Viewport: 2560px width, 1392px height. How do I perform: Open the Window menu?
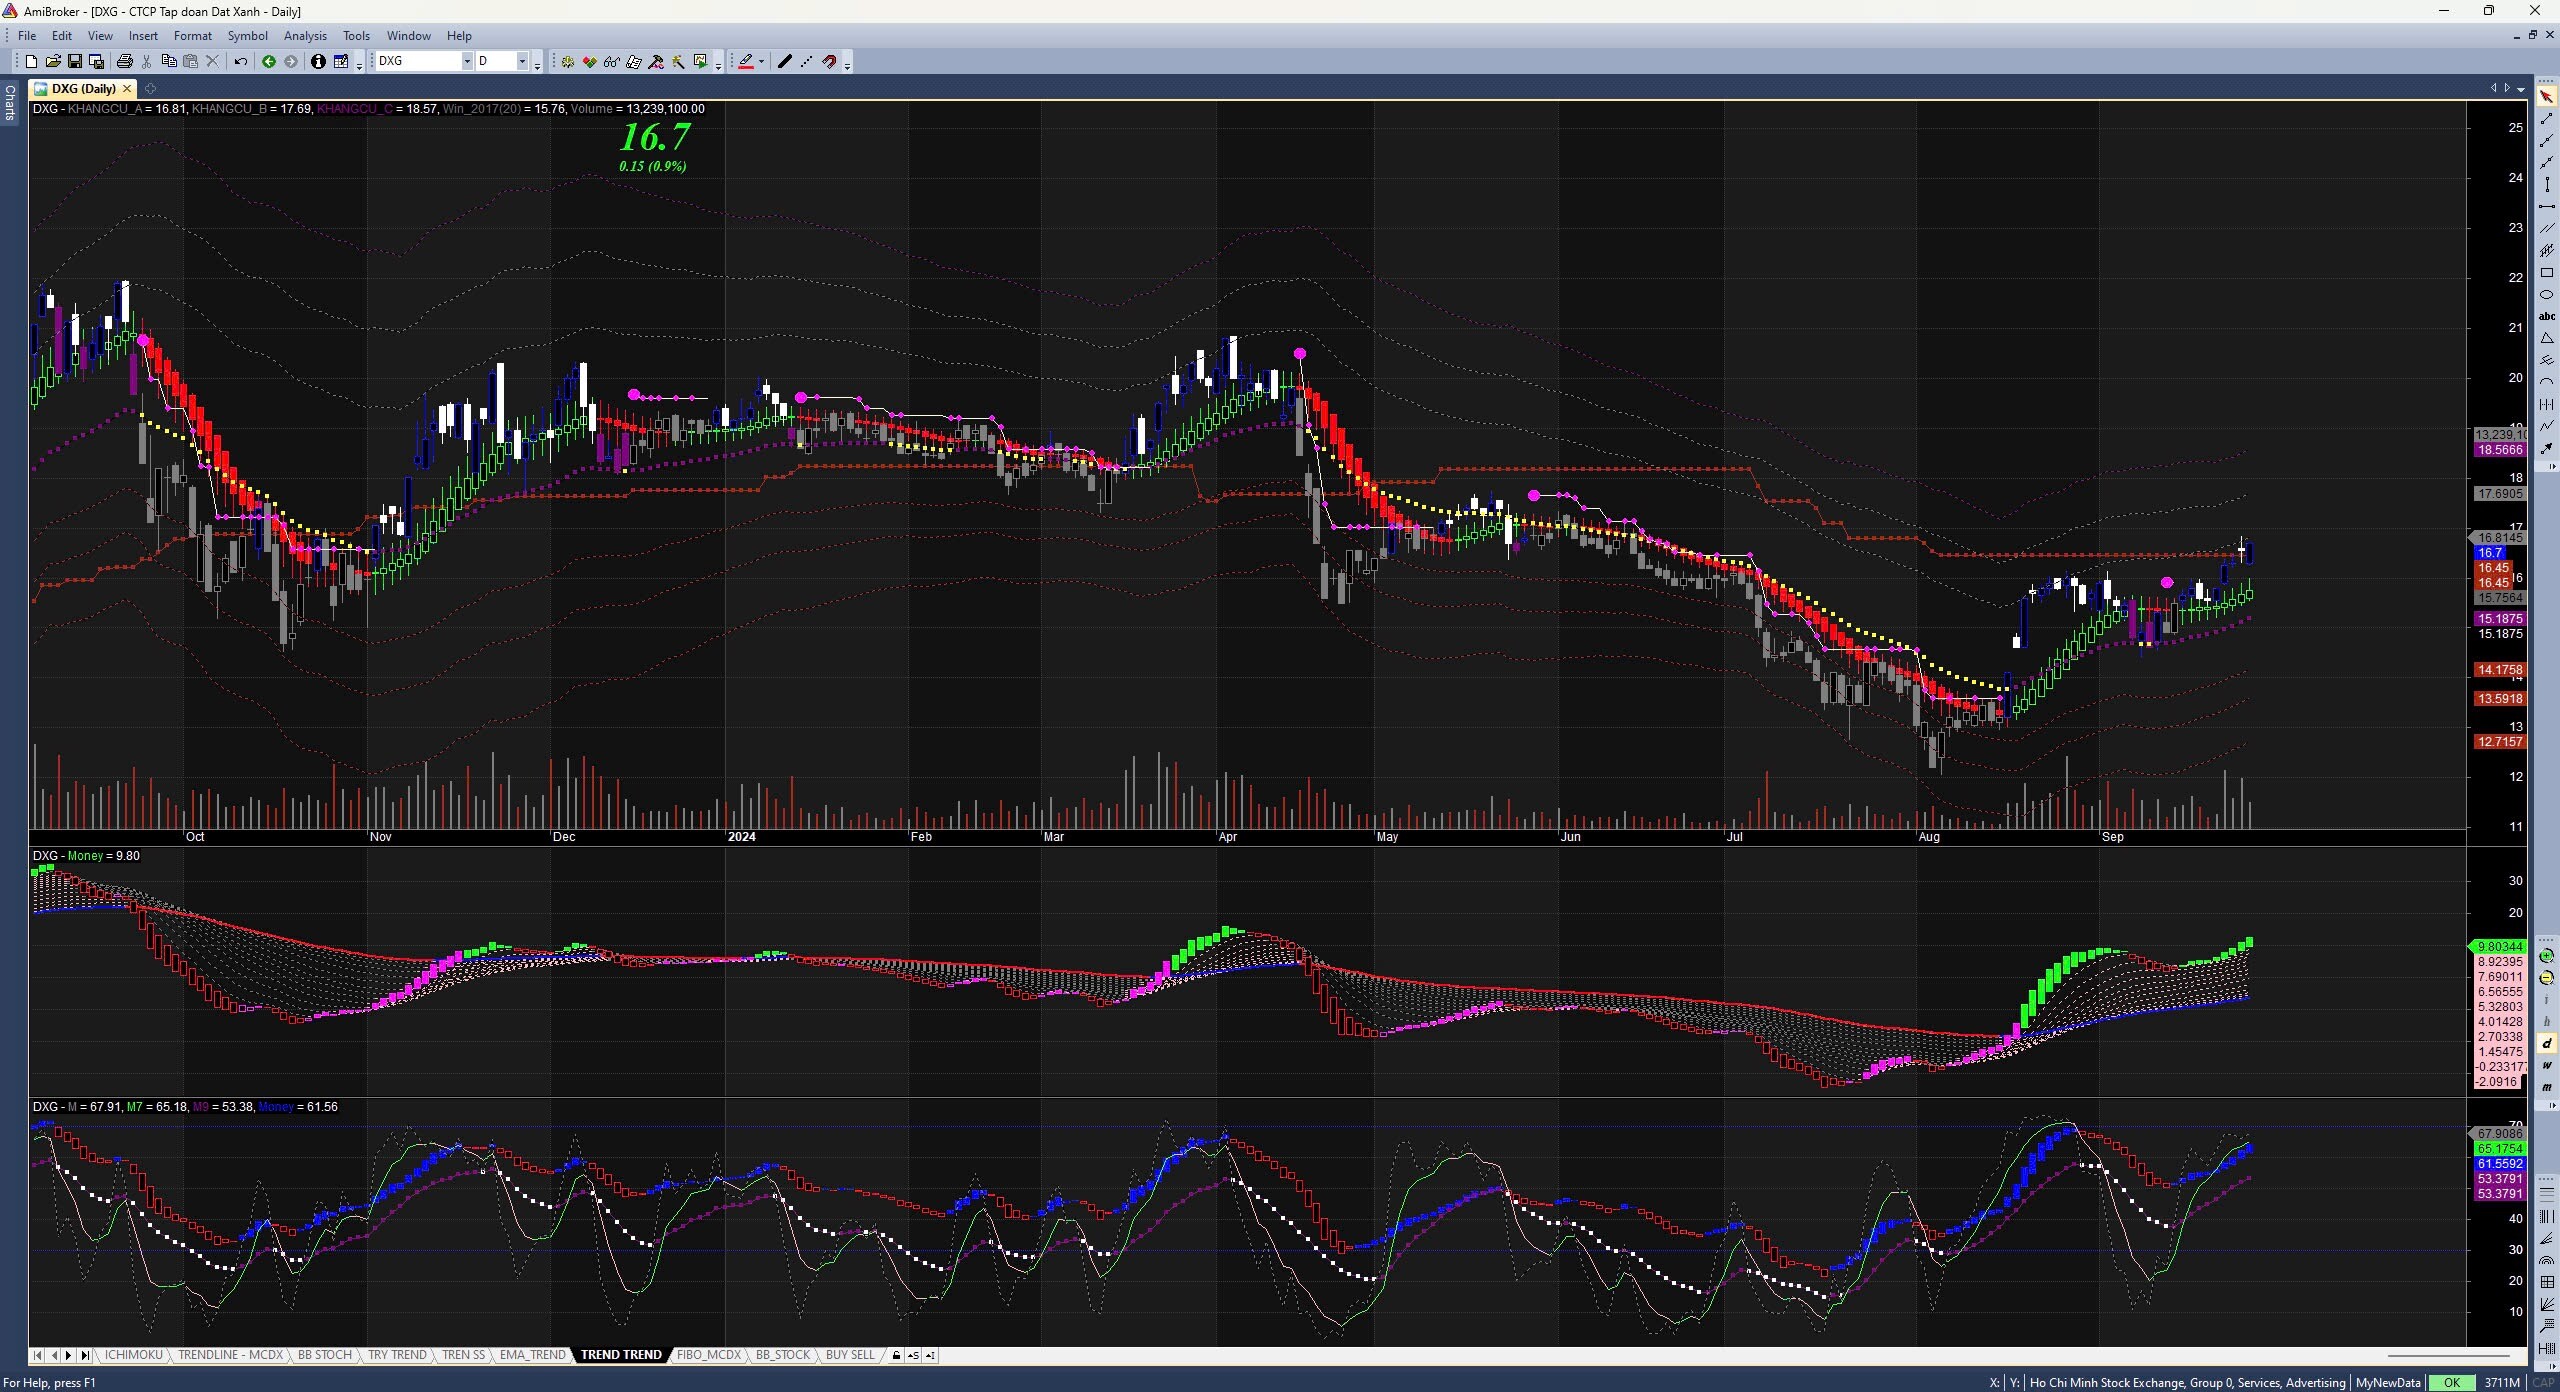click(408, 35)
